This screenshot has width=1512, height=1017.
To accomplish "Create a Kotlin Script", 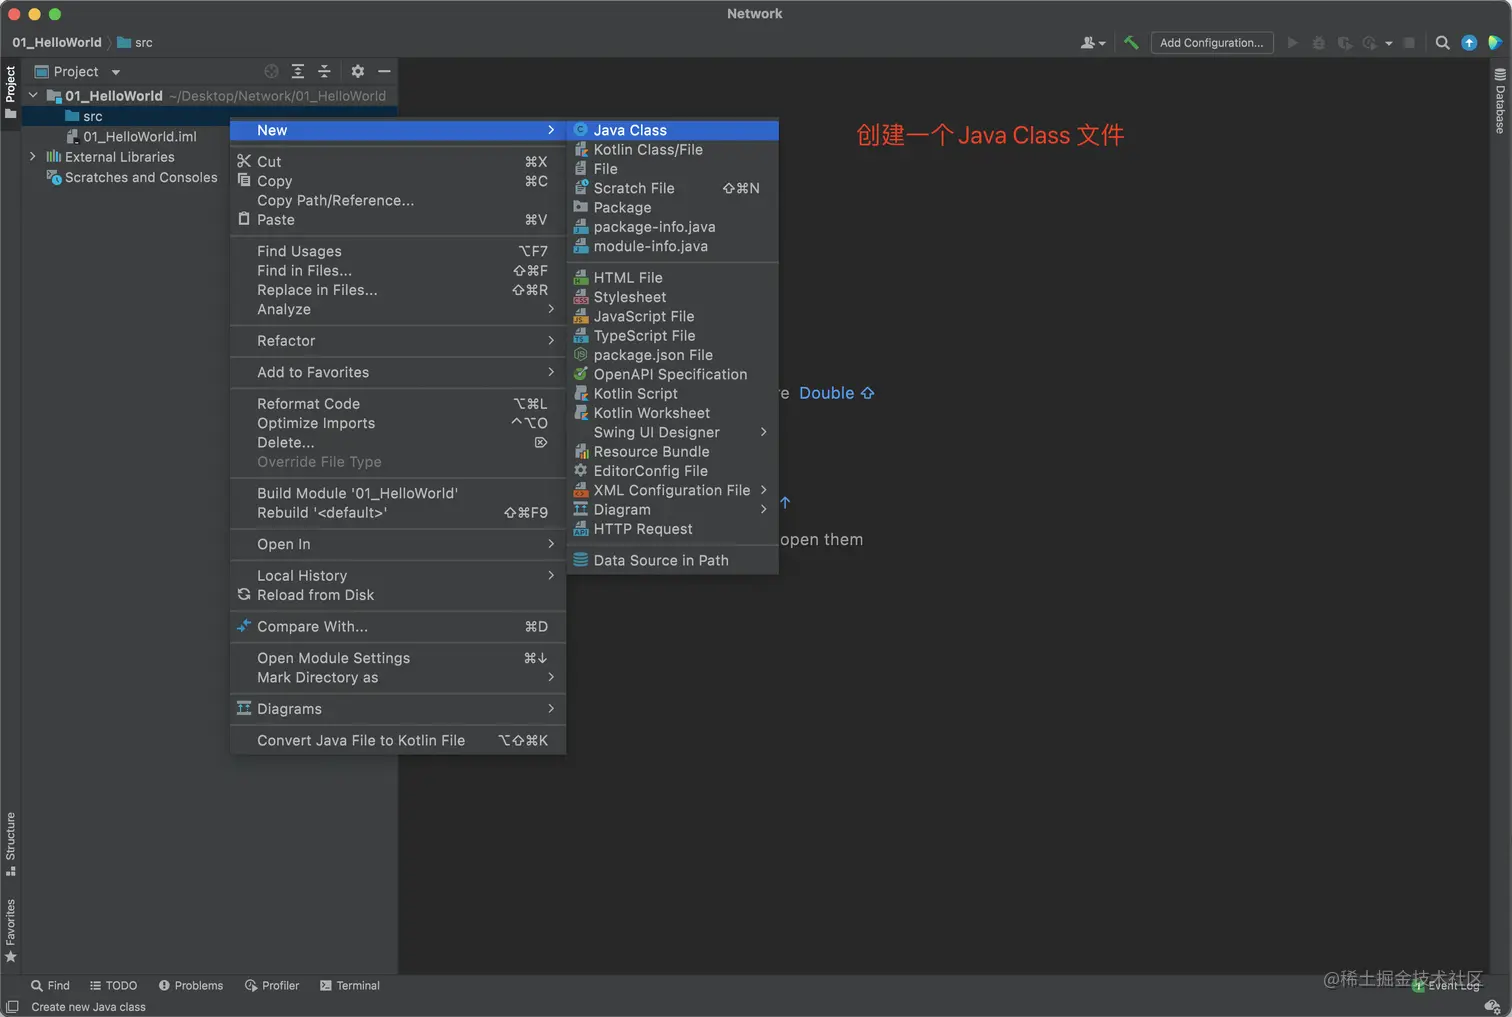I will [673, 394].
